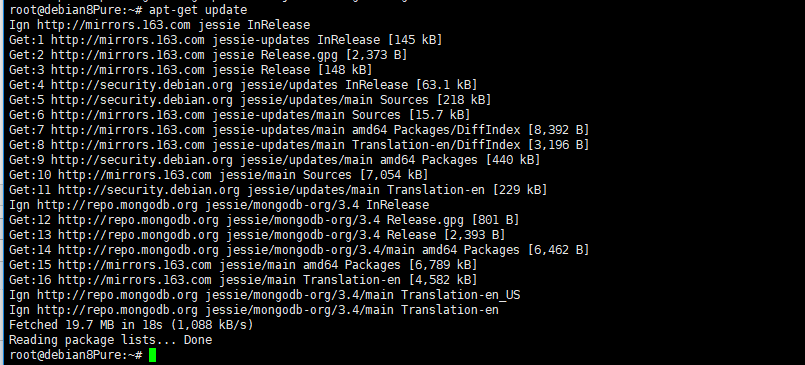Viewport: 805px width, 365px height.
Task: Click the Get:1 jessie-updates InRelease line
Action: pyautogui.click(x=225, y=40)
